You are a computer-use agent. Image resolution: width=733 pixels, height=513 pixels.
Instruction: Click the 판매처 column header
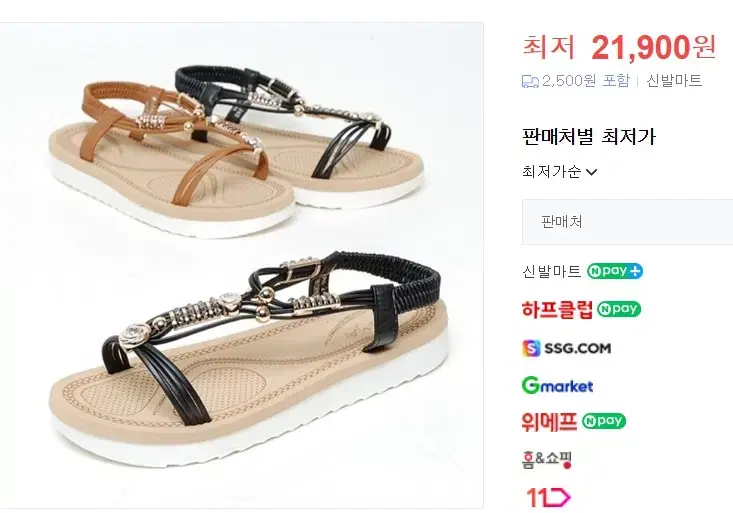561,222
